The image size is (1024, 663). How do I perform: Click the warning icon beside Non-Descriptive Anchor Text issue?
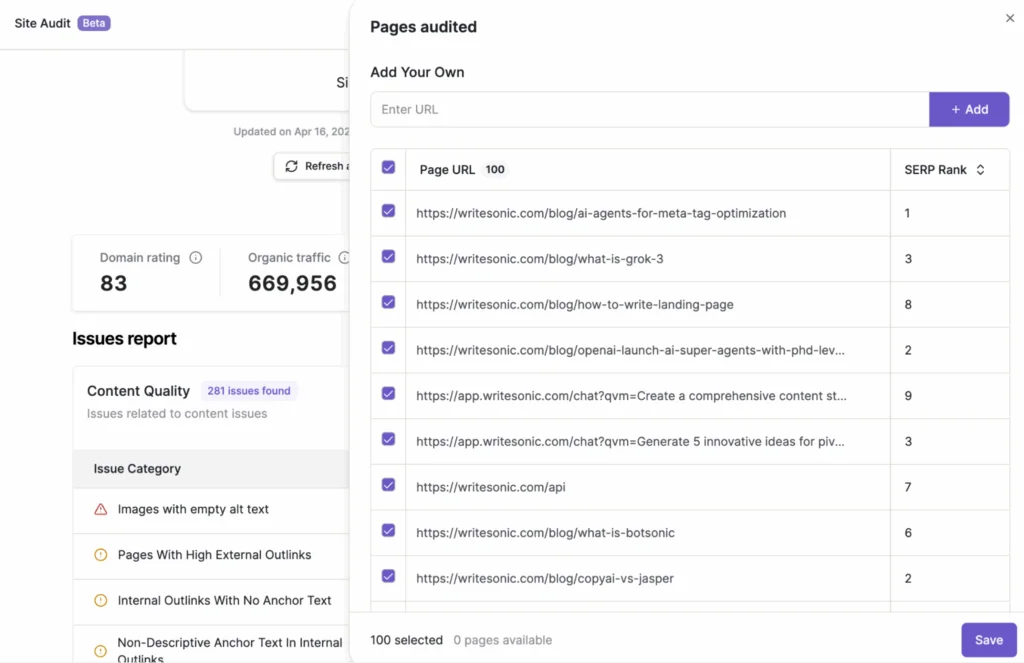tap(100, 649)
